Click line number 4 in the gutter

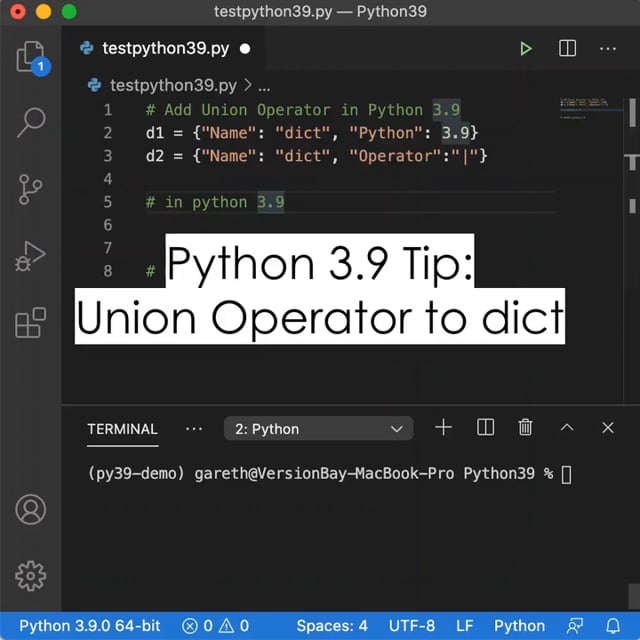107,179
